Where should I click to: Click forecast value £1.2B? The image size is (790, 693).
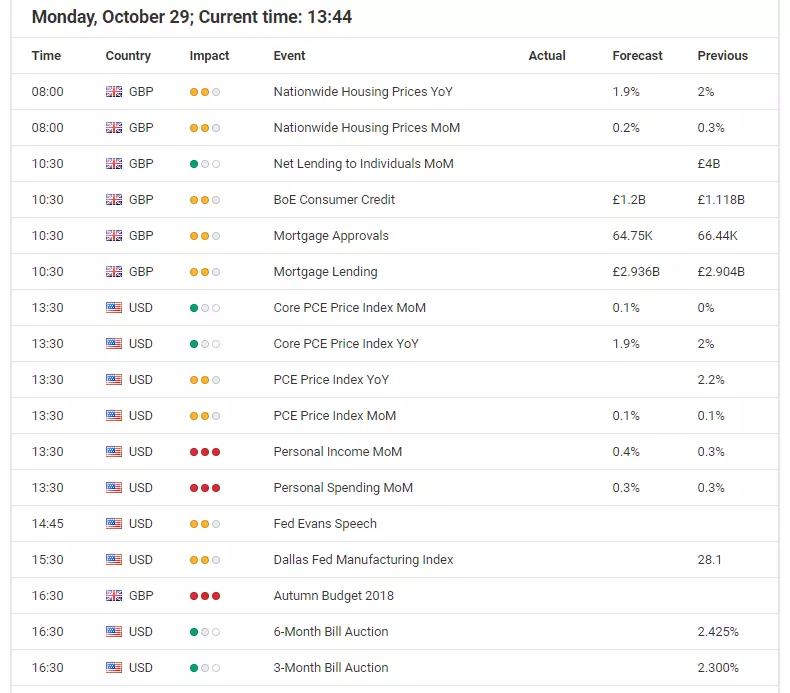tap(629, 200)
